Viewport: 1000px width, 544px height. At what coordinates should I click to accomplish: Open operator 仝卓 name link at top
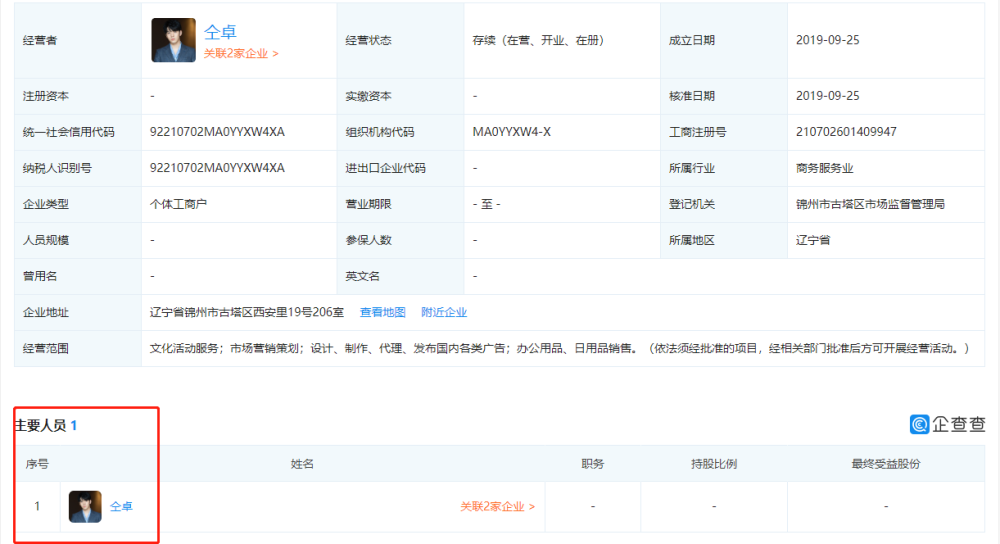220,31
